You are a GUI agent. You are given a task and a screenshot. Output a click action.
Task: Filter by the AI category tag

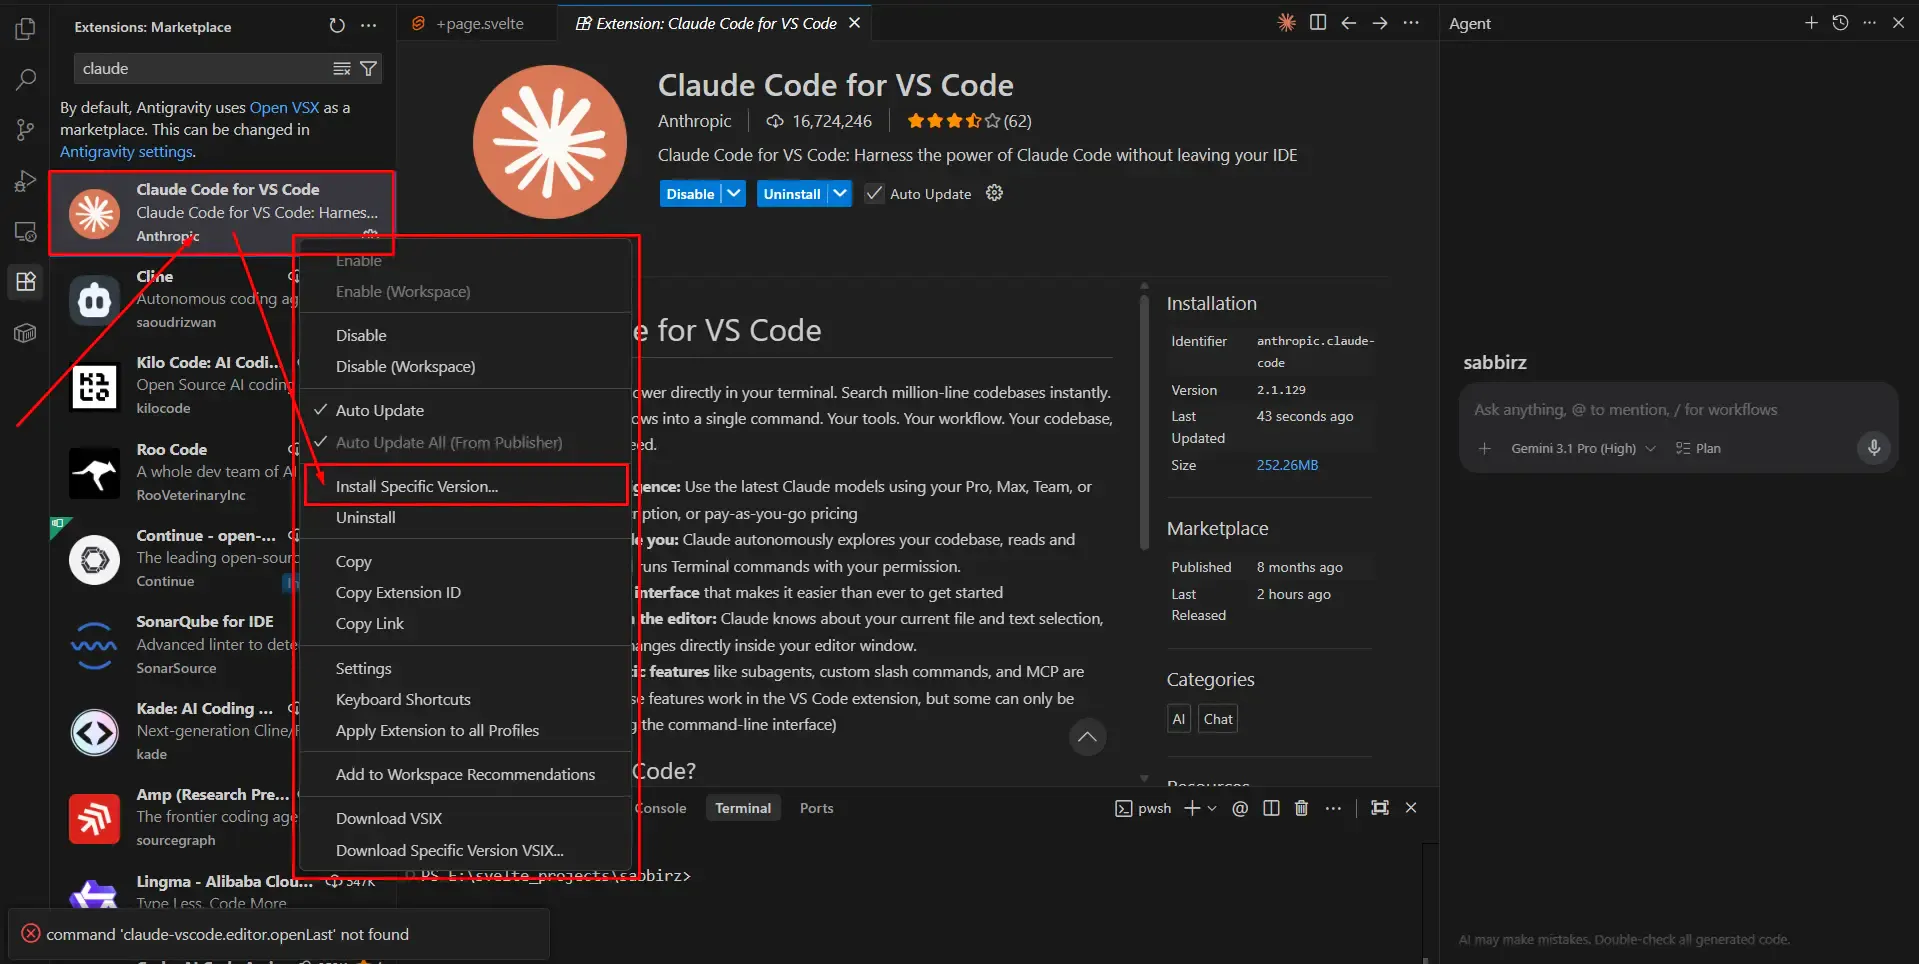coord(1179,719)
